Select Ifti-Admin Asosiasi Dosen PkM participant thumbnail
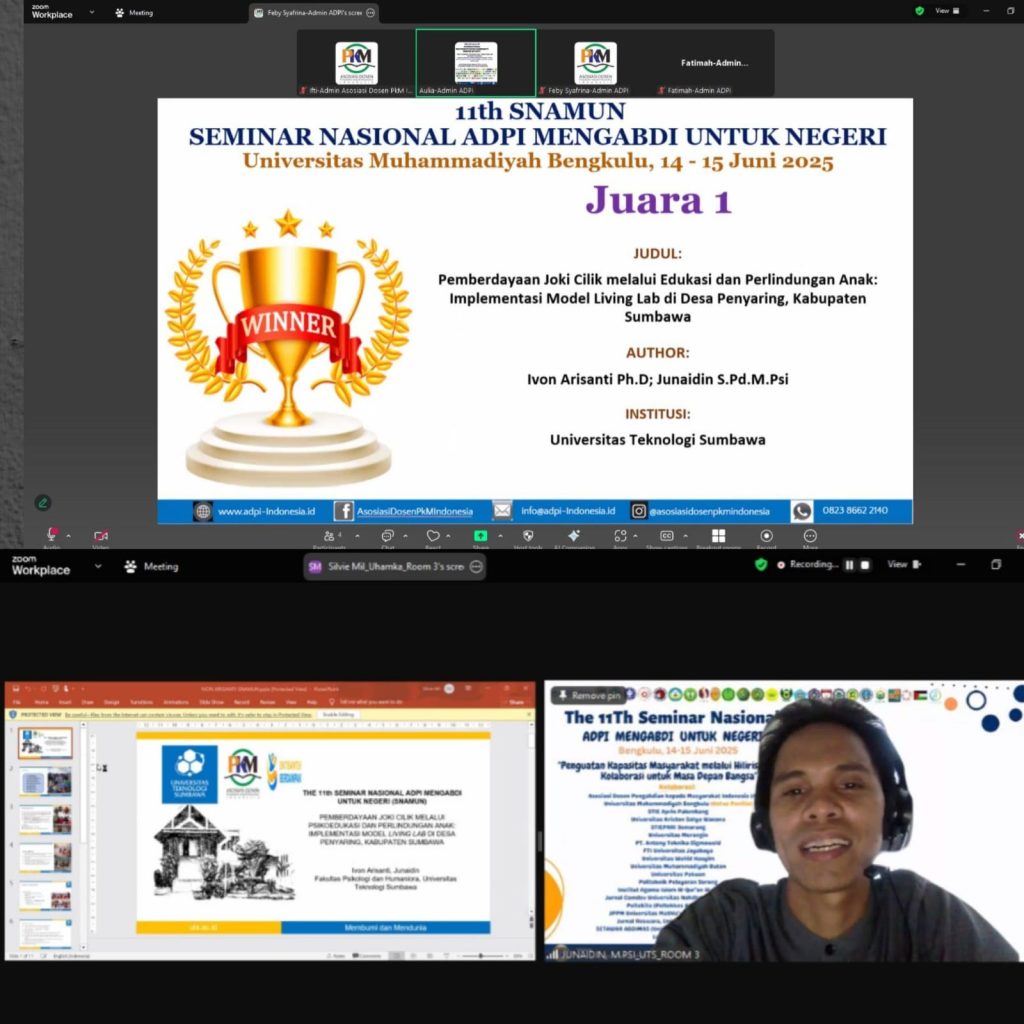The height and width of the screenshot is (1024, 1024). click(x=357, y=63)
